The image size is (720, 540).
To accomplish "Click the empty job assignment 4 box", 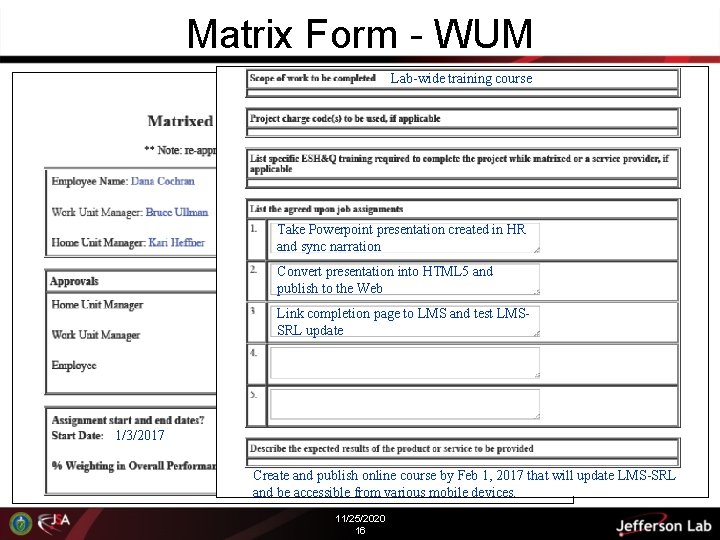I will tap(405, 363).
